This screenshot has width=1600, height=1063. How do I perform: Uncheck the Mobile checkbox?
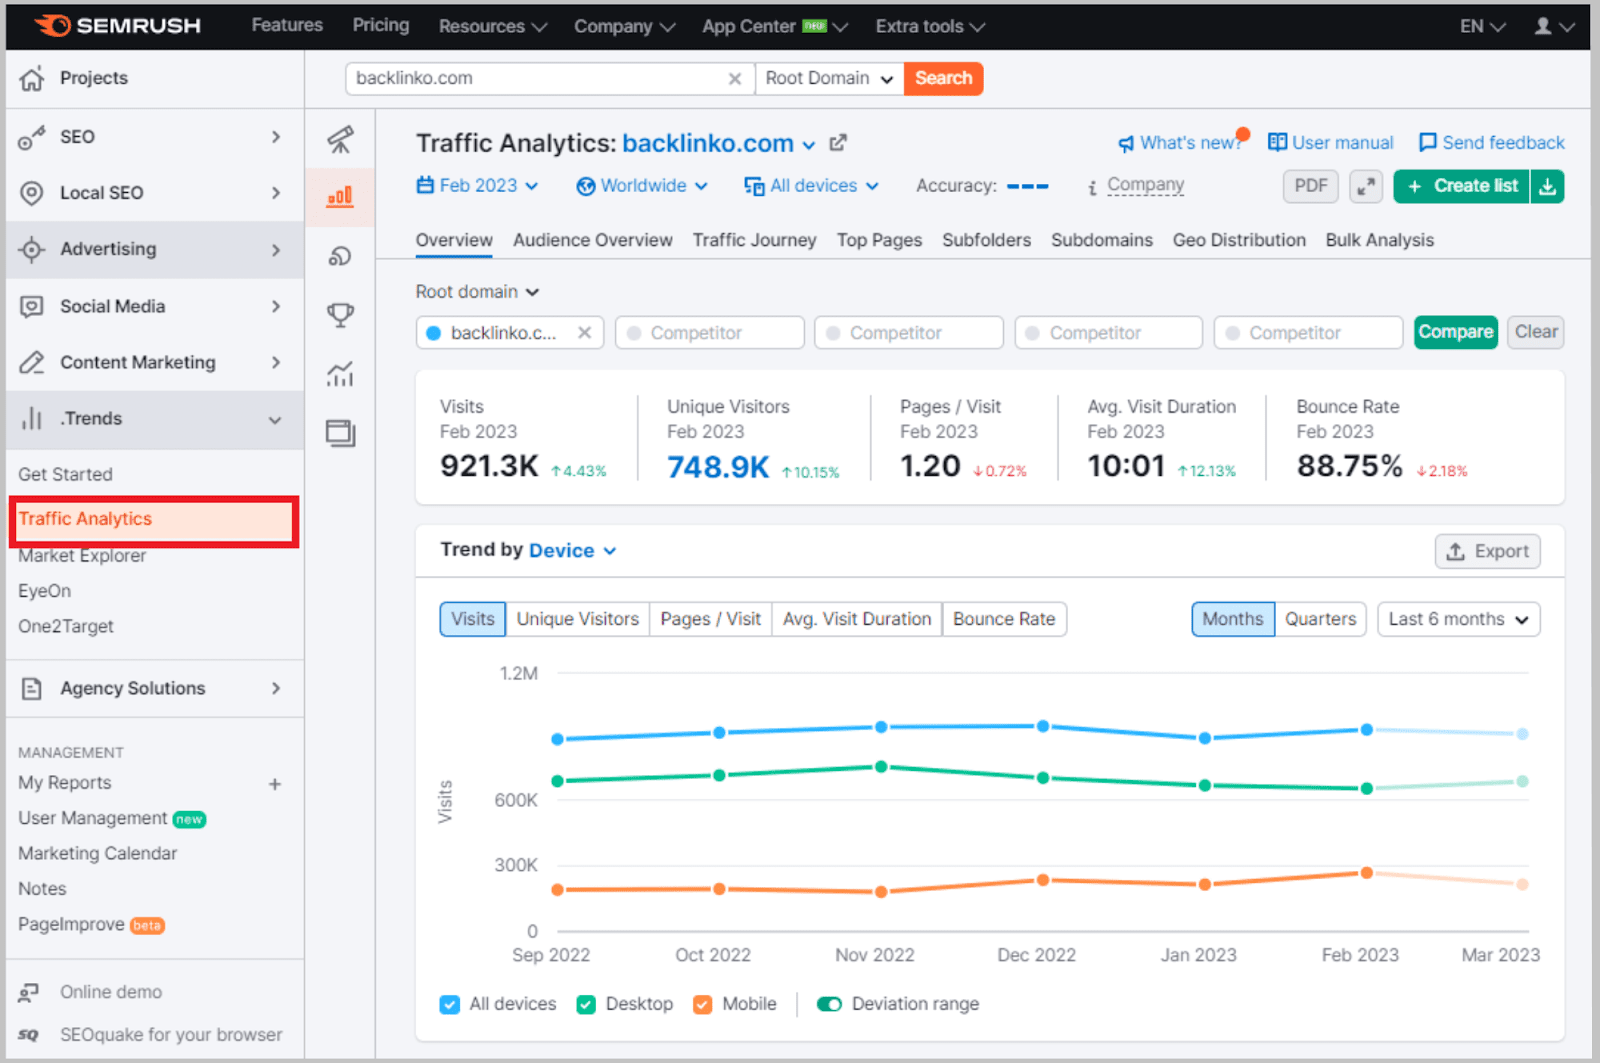pos(703,1004)
